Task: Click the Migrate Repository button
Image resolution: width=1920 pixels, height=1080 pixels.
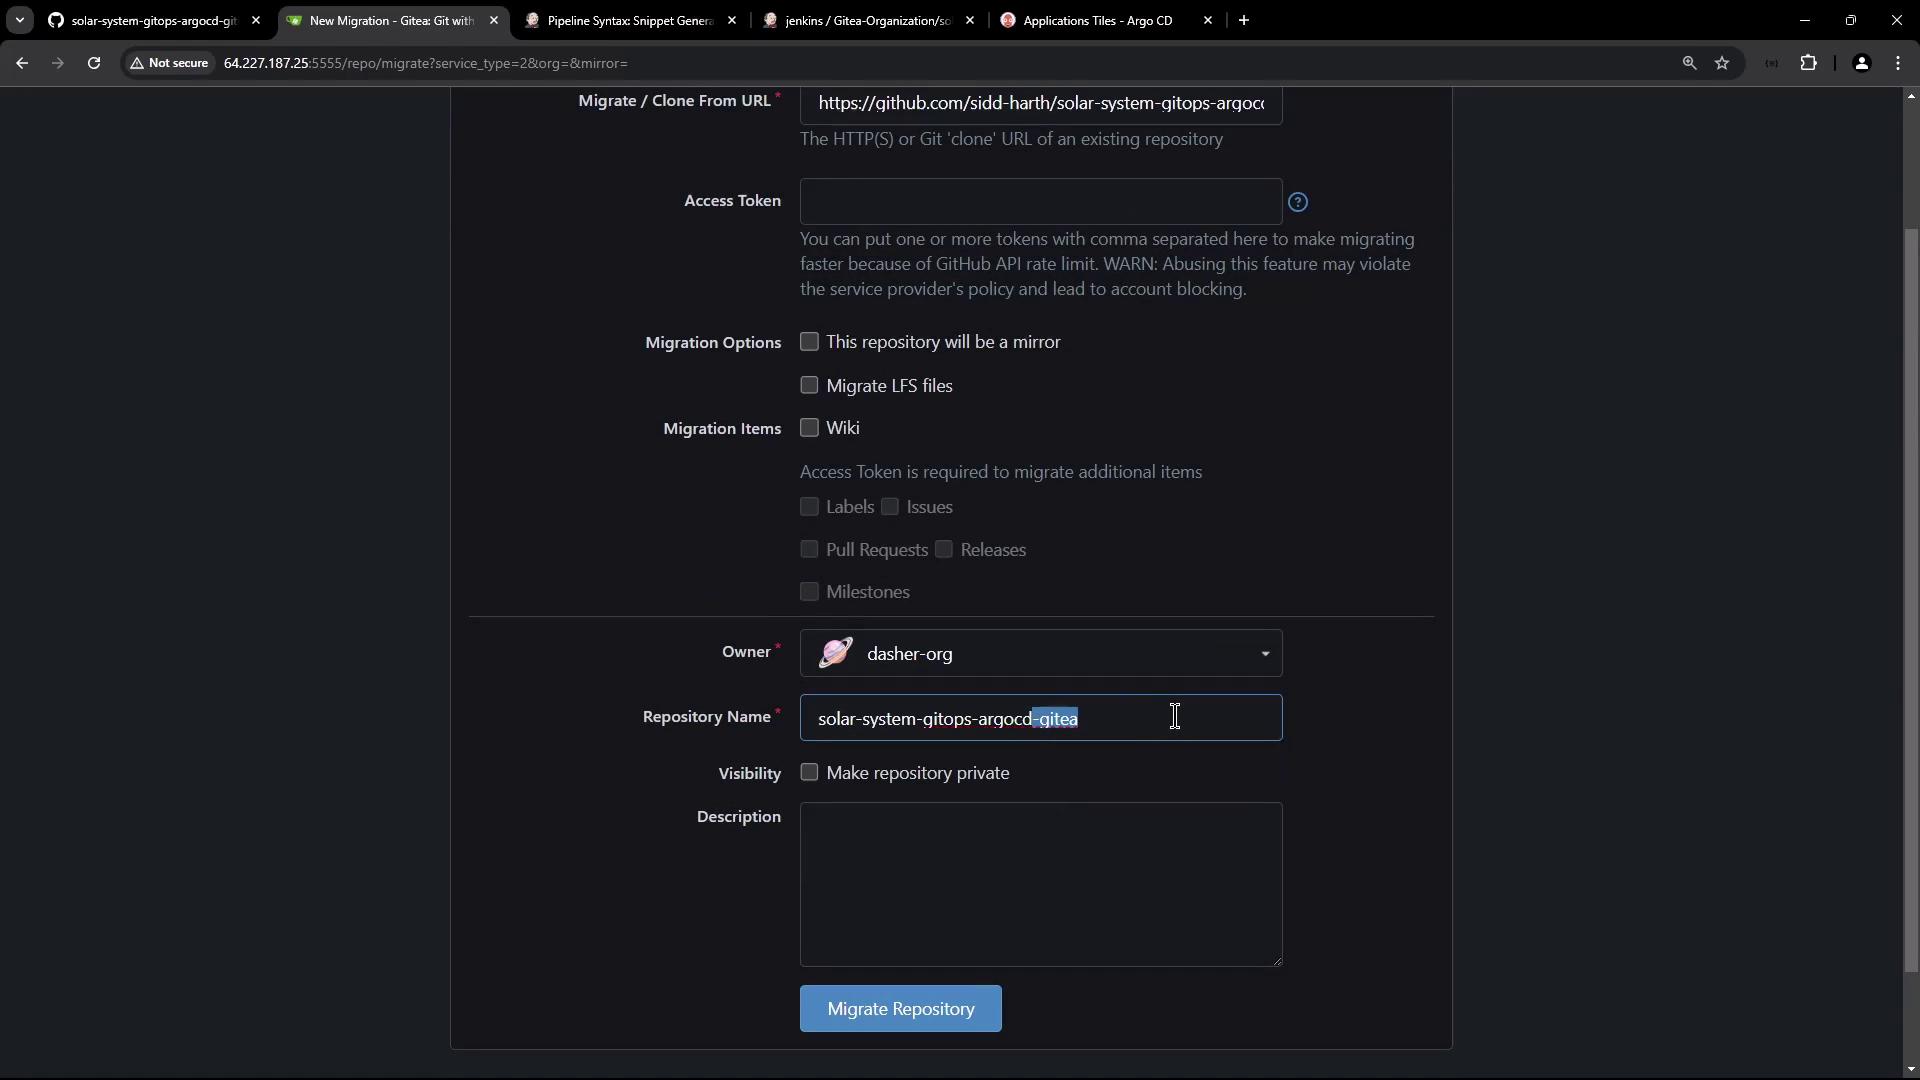Action: click(900, 1008)
